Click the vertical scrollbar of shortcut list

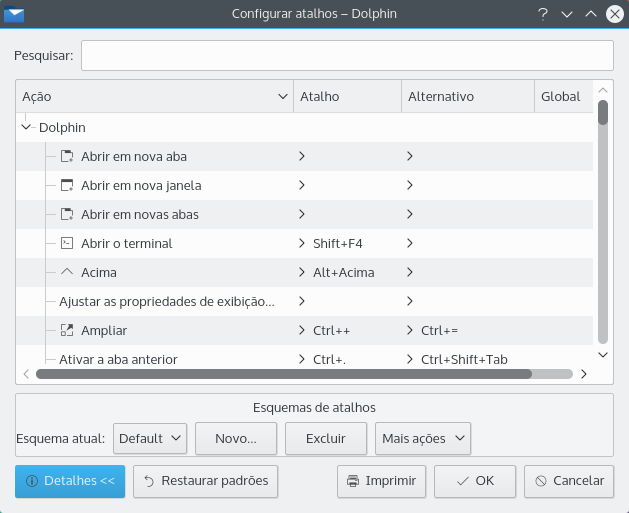[x=603, y=112]
